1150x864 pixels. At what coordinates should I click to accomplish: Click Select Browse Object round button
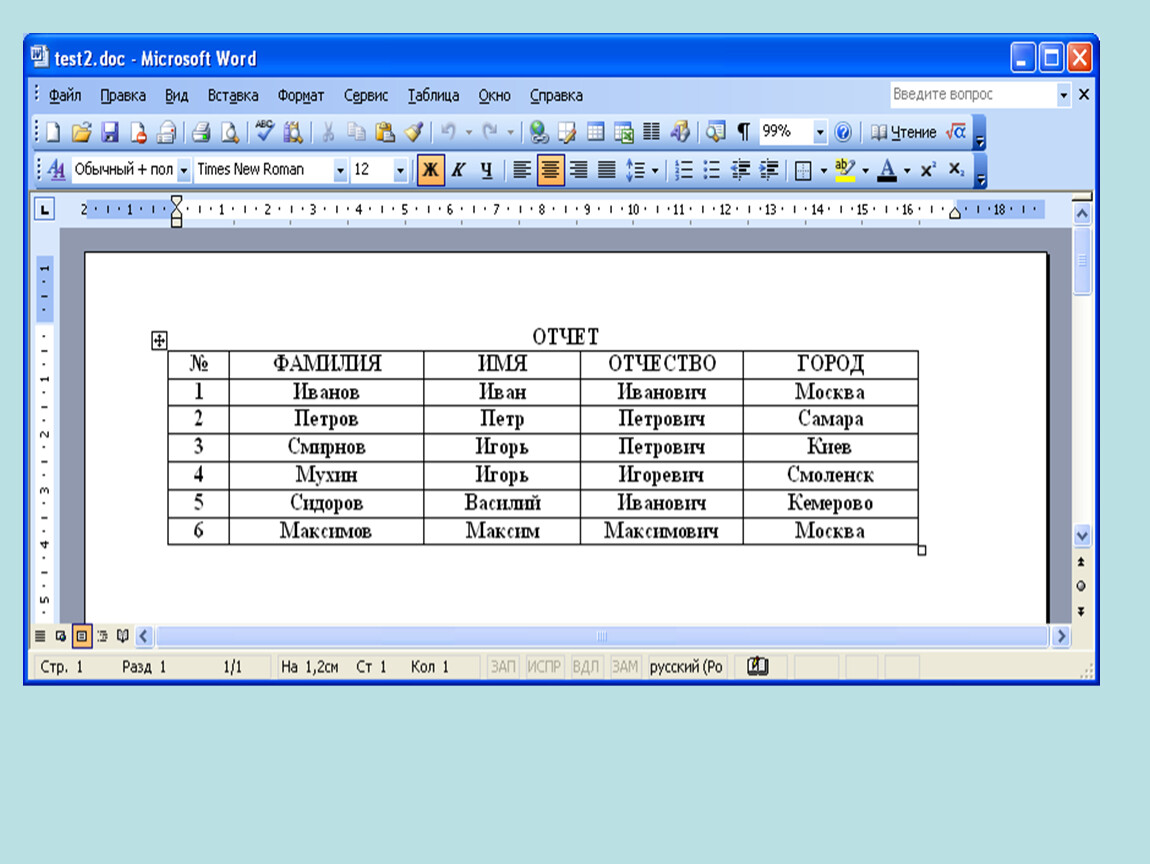click(x=1081, y=586)
